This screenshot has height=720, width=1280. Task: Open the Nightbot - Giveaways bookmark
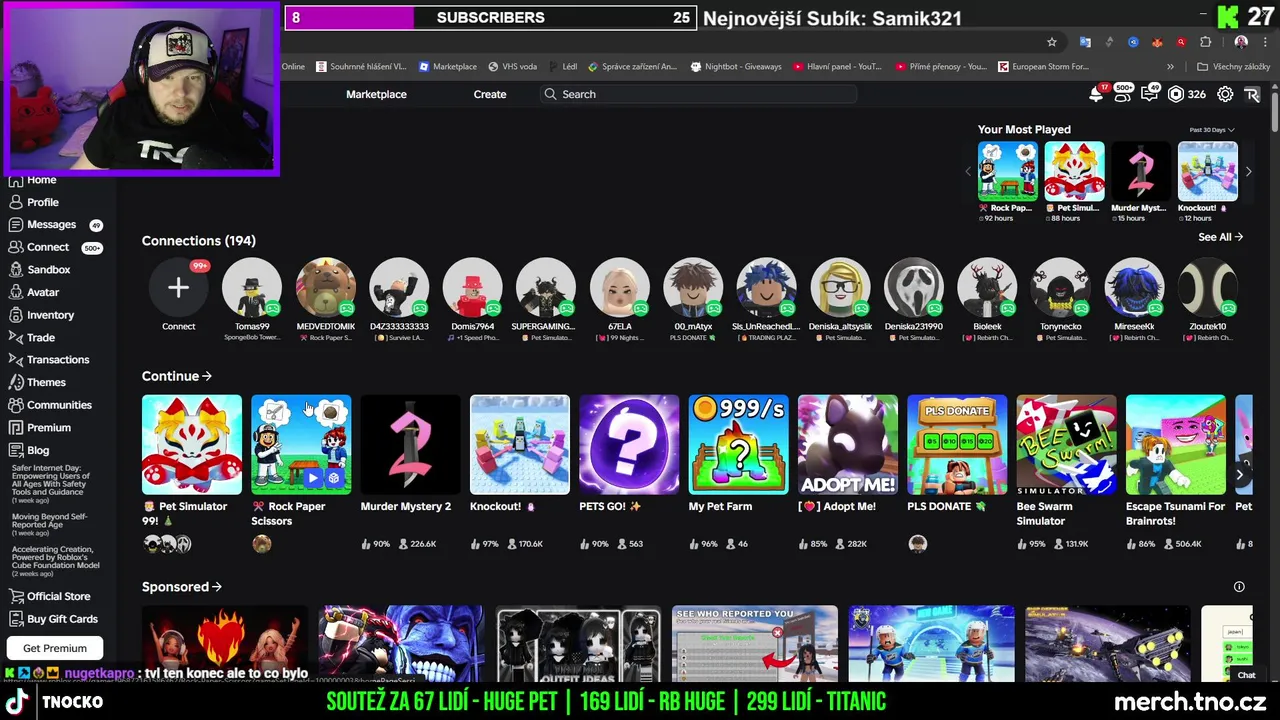pos(736,67)
